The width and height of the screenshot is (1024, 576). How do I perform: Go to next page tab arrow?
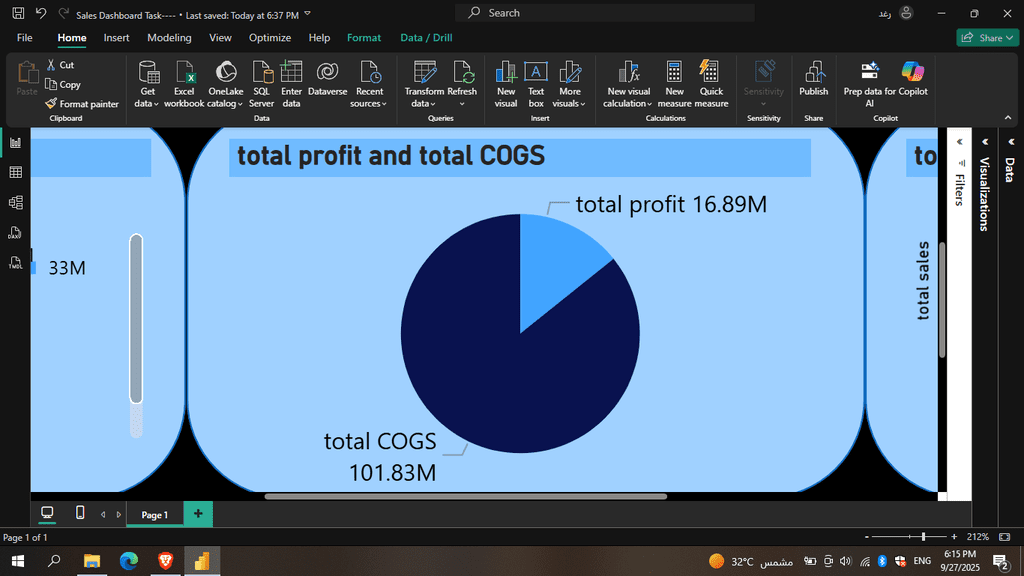click(119, 515)
